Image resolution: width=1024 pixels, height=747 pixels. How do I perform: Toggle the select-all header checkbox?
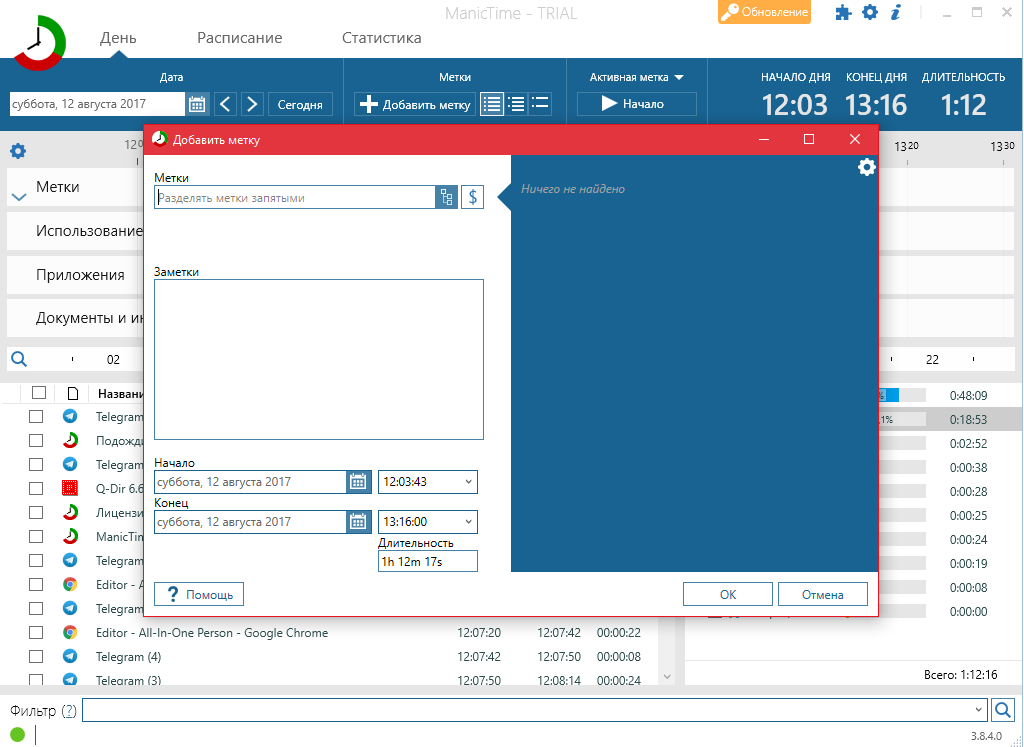point(39,392)
